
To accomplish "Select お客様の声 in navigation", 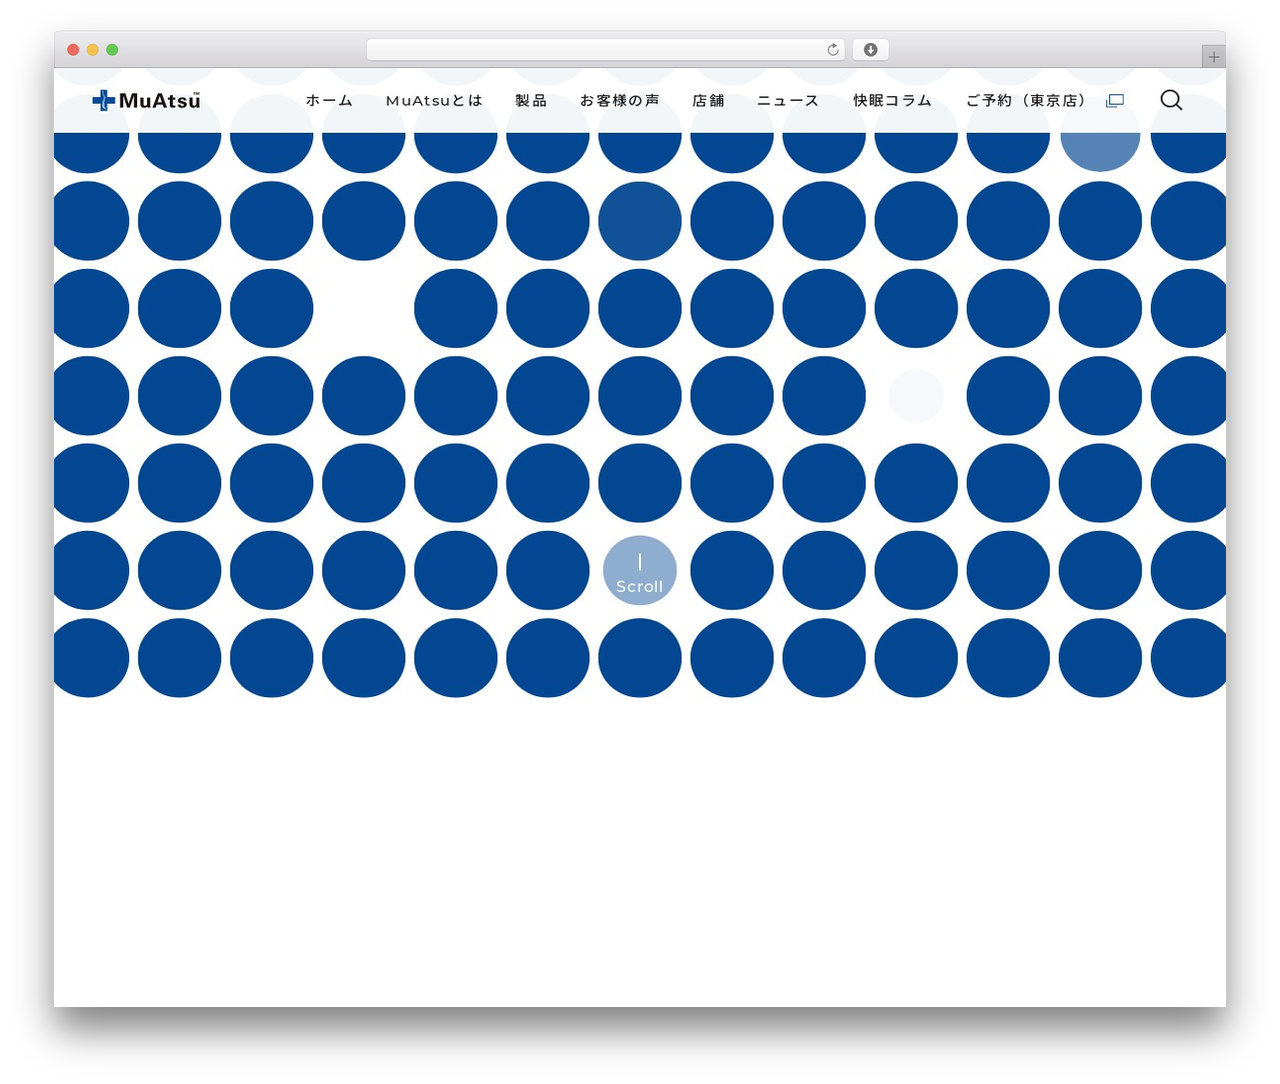I will (x=619, y=101).
